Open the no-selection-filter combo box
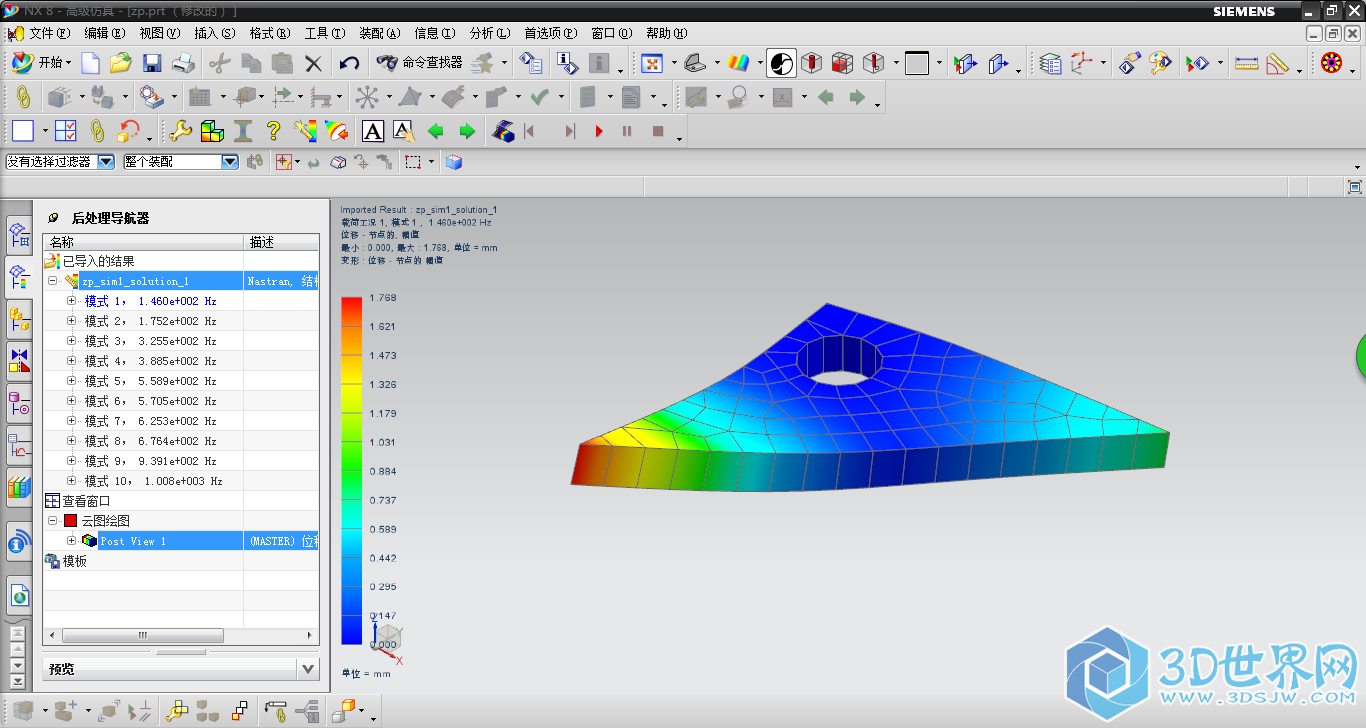The height and width of the screenshot is (728, 1366). coord(60,161)
